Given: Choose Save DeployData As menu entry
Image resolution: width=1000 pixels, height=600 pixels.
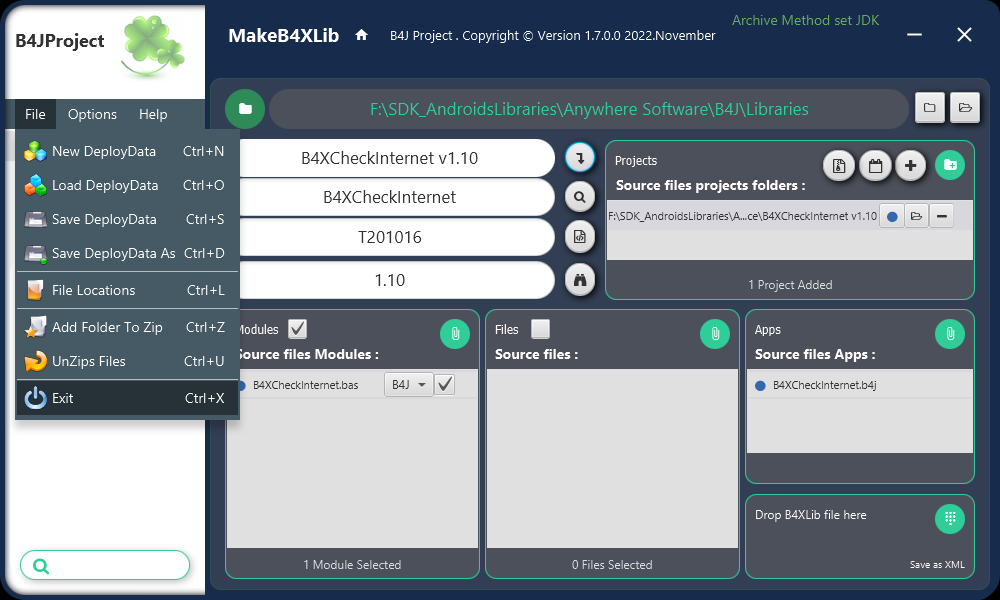Looking at the screenshot, I should pos(127,253).
